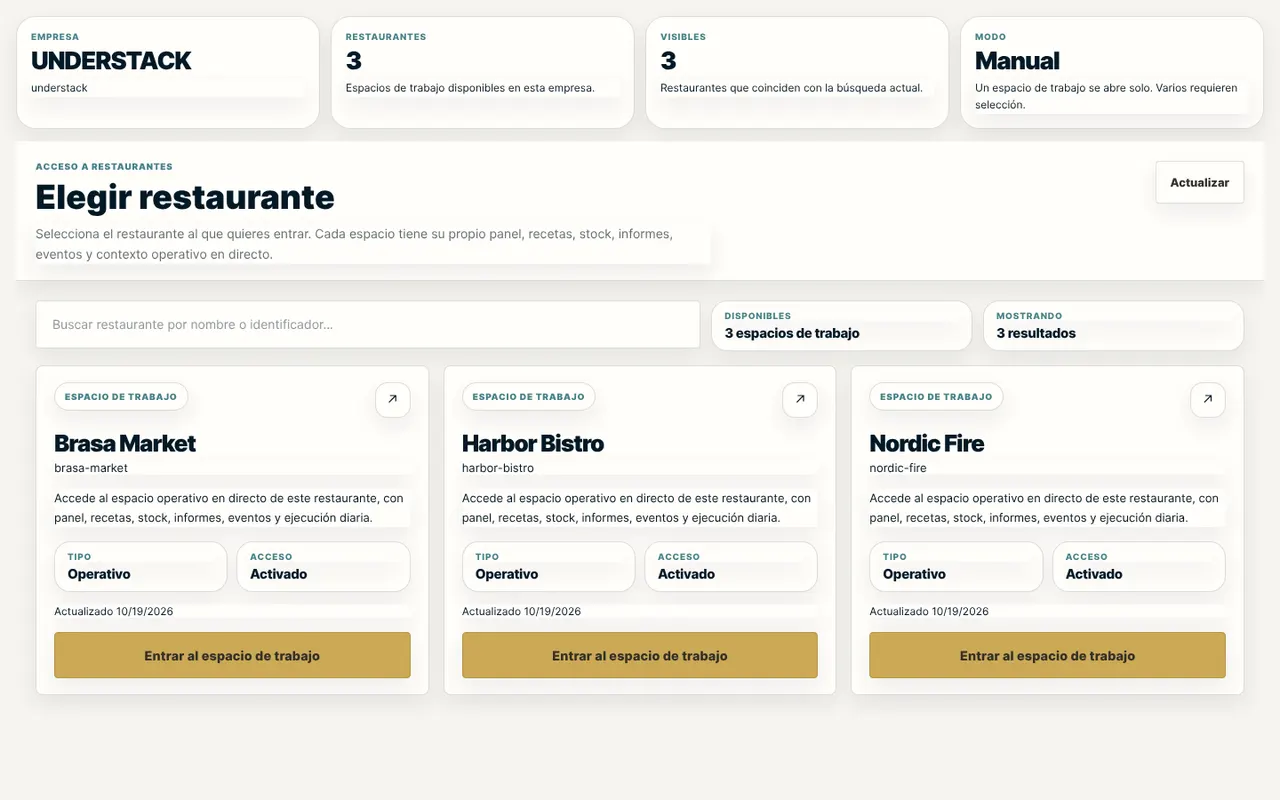The height and width of the screenshot is (800, 1280).
Task: Enter the Nordic Fire workspace
Action: click(1048, 655)
